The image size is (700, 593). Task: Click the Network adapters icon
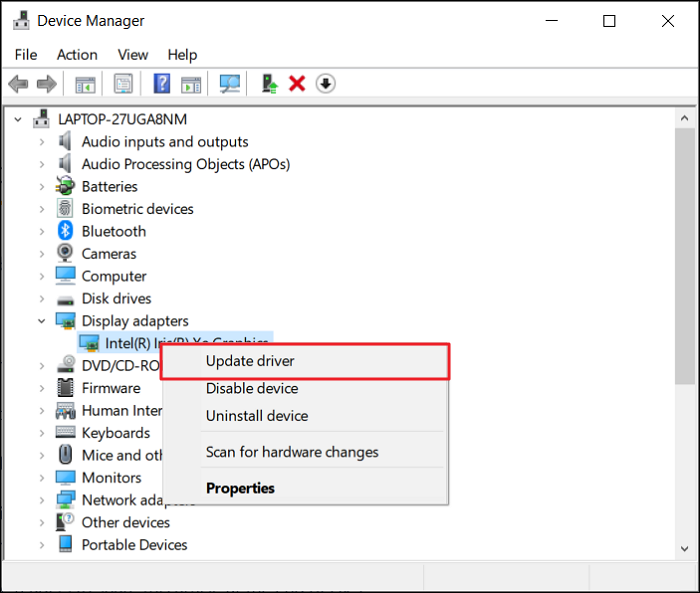click(65, 500)
